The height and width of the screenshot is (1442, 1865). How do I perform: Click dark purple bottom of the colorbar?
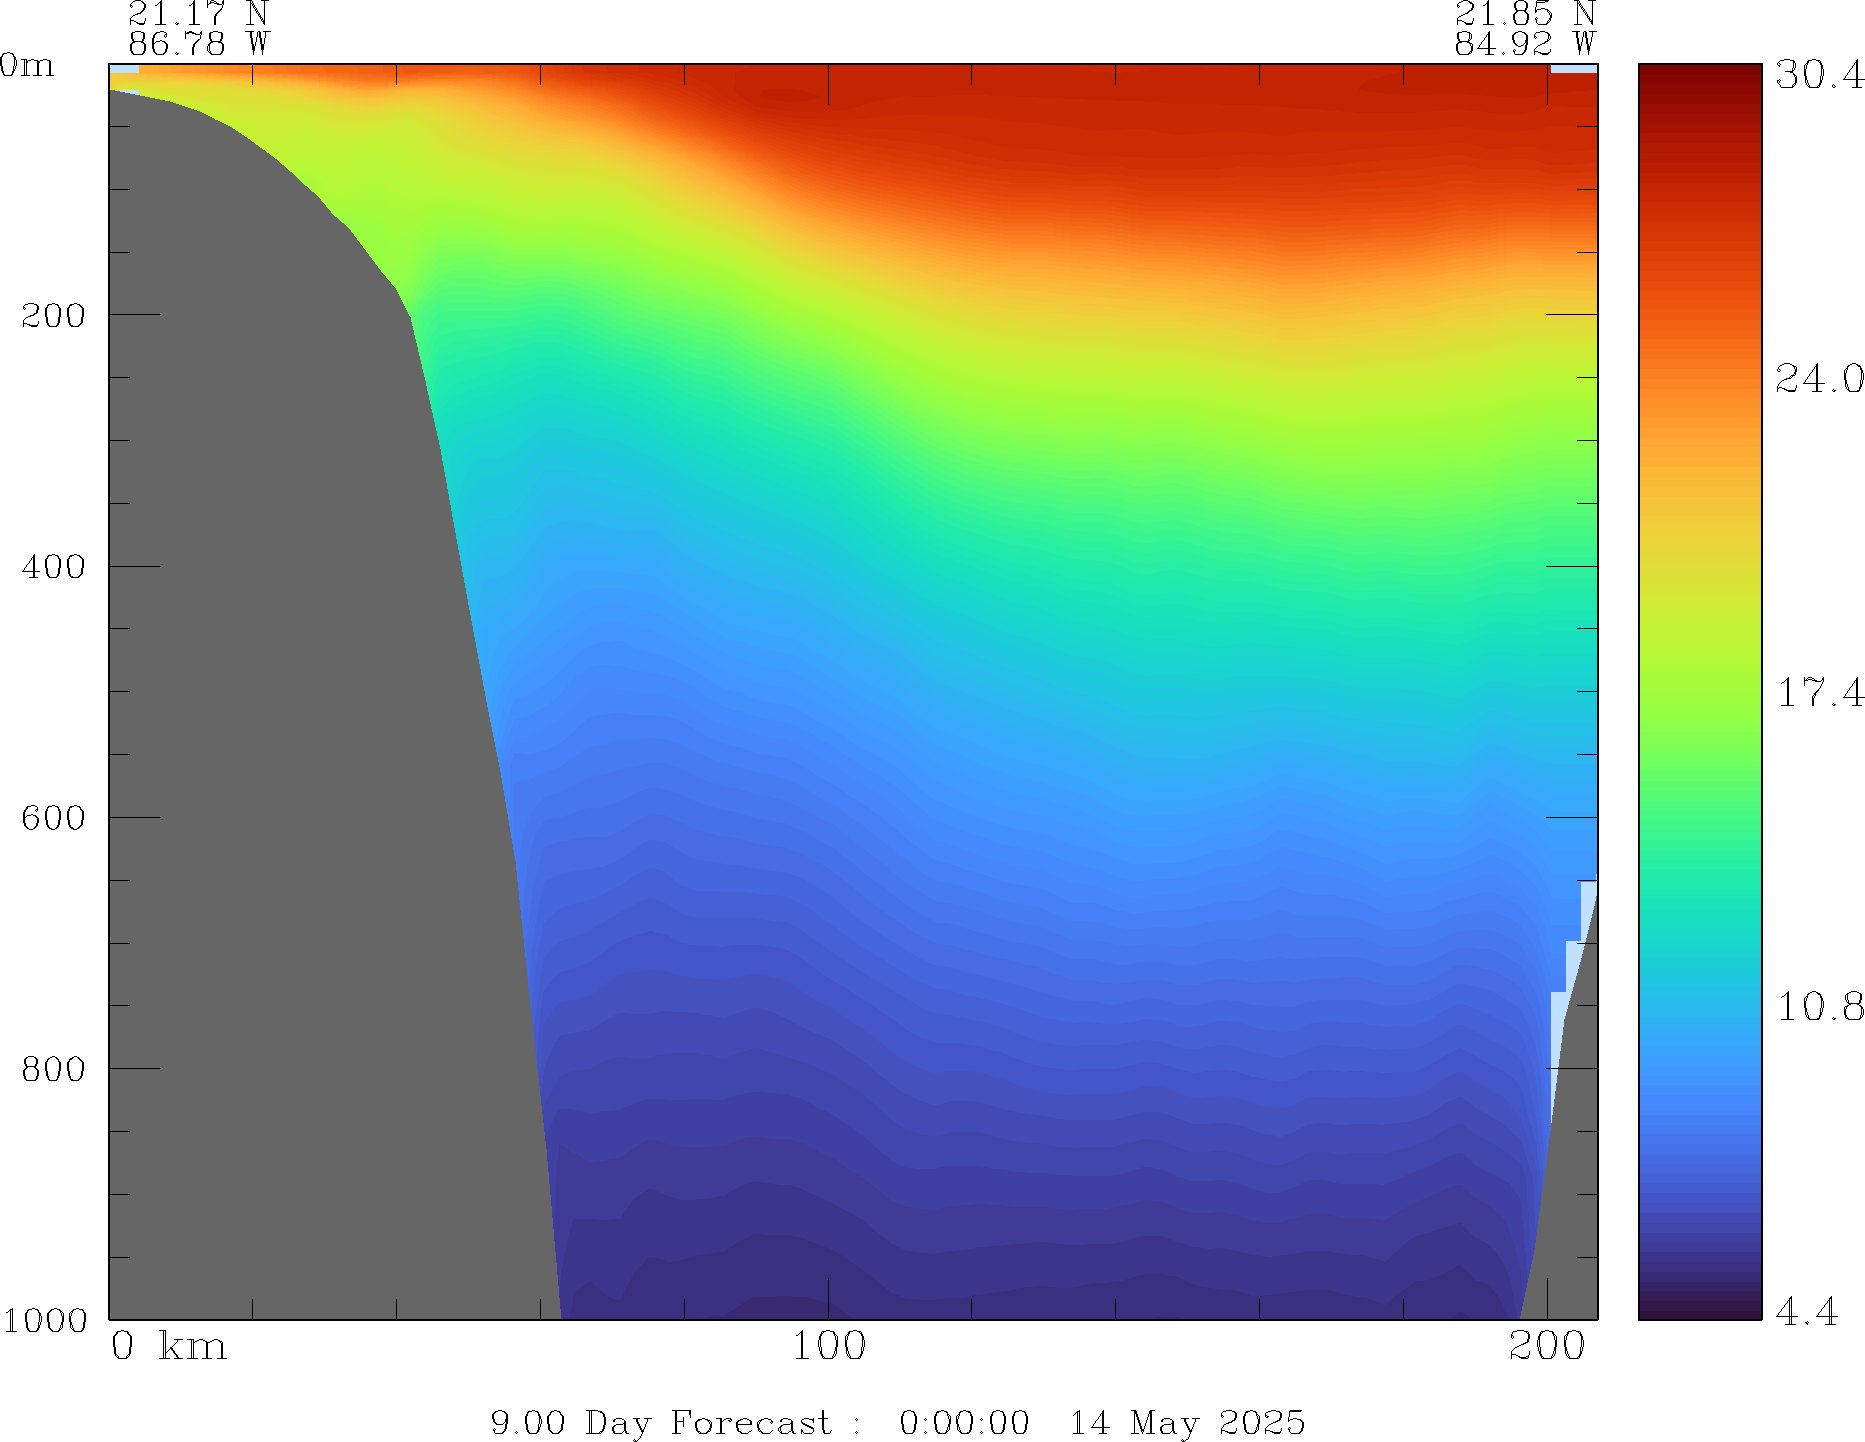pos(1699,1305)
